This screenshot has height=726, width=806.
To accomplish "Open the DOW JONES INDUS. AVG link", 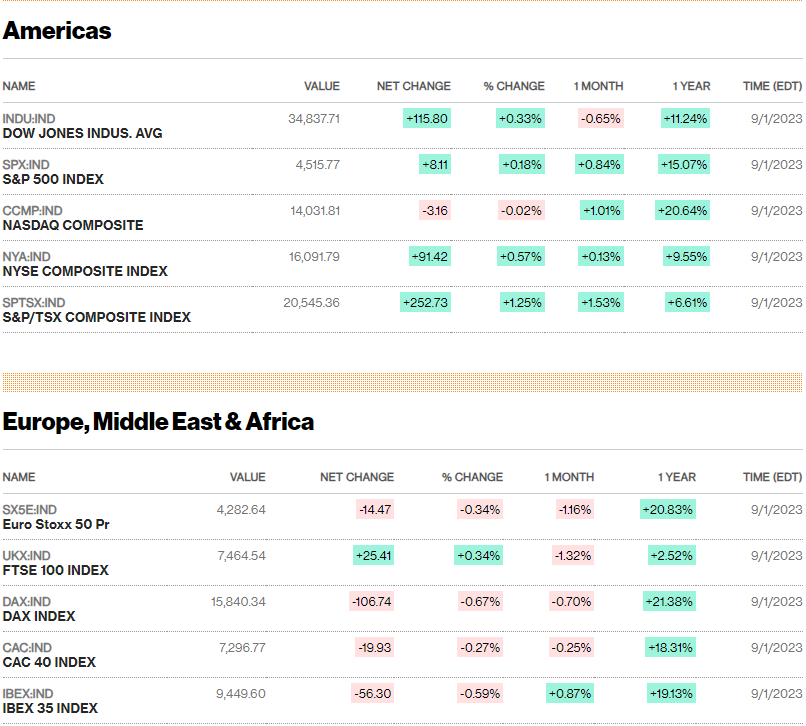I will 82,134.
